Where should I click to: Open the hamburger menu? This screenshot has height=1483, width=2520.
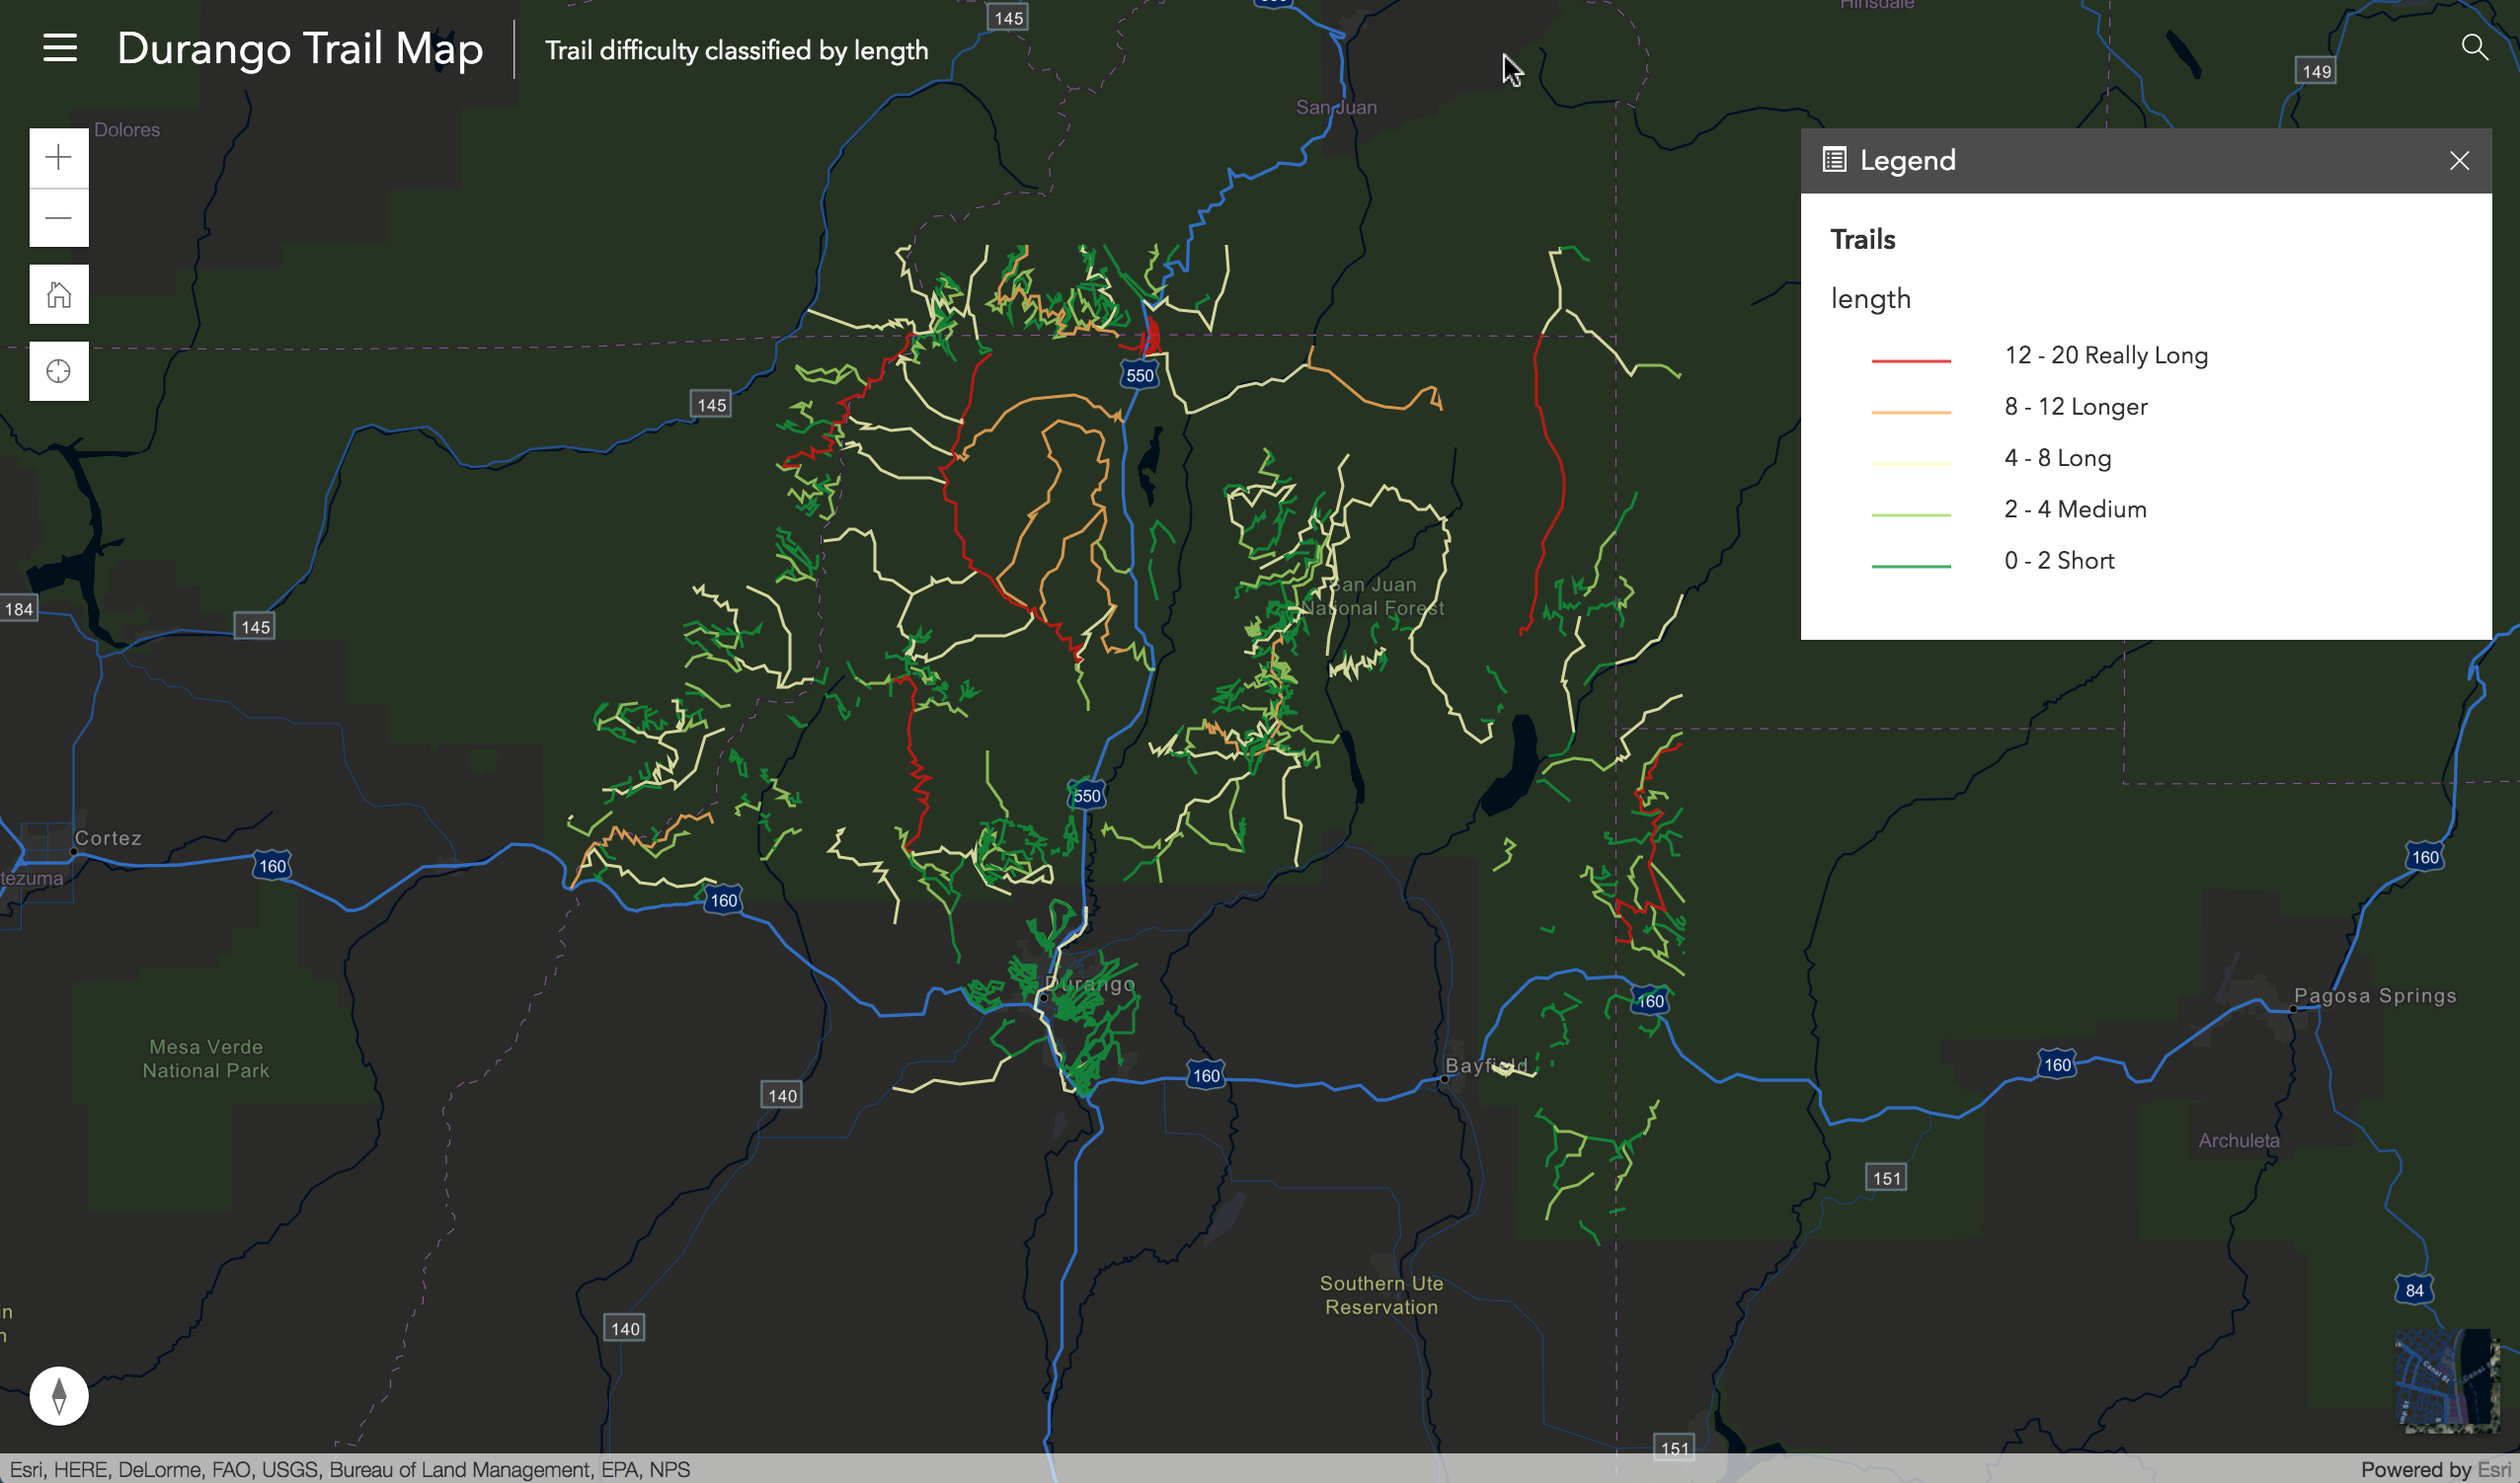coord(60,48)
